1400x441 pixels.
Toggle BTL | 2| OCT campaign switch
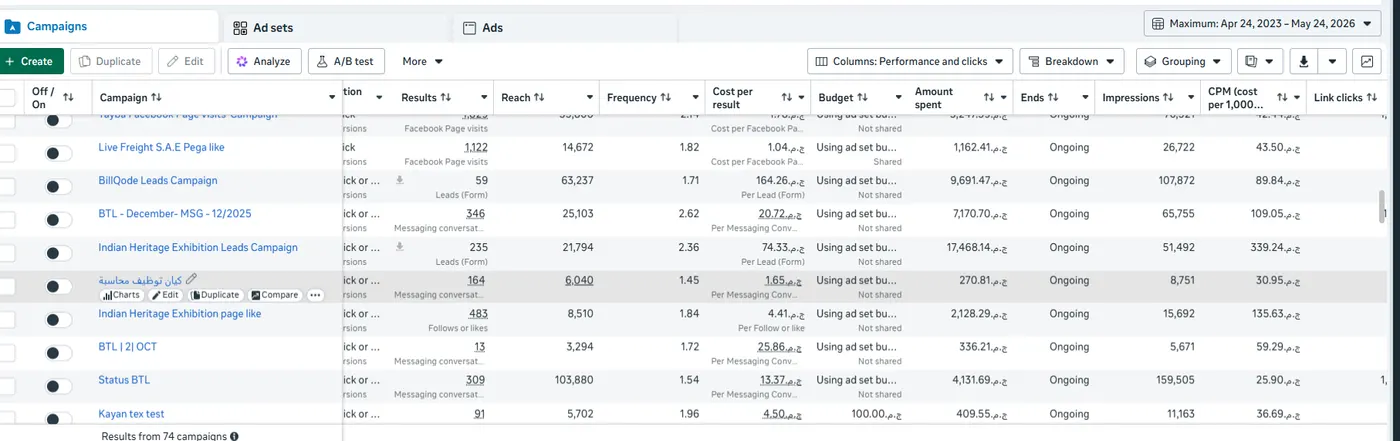pyautogui.click(x=59, y=353)
